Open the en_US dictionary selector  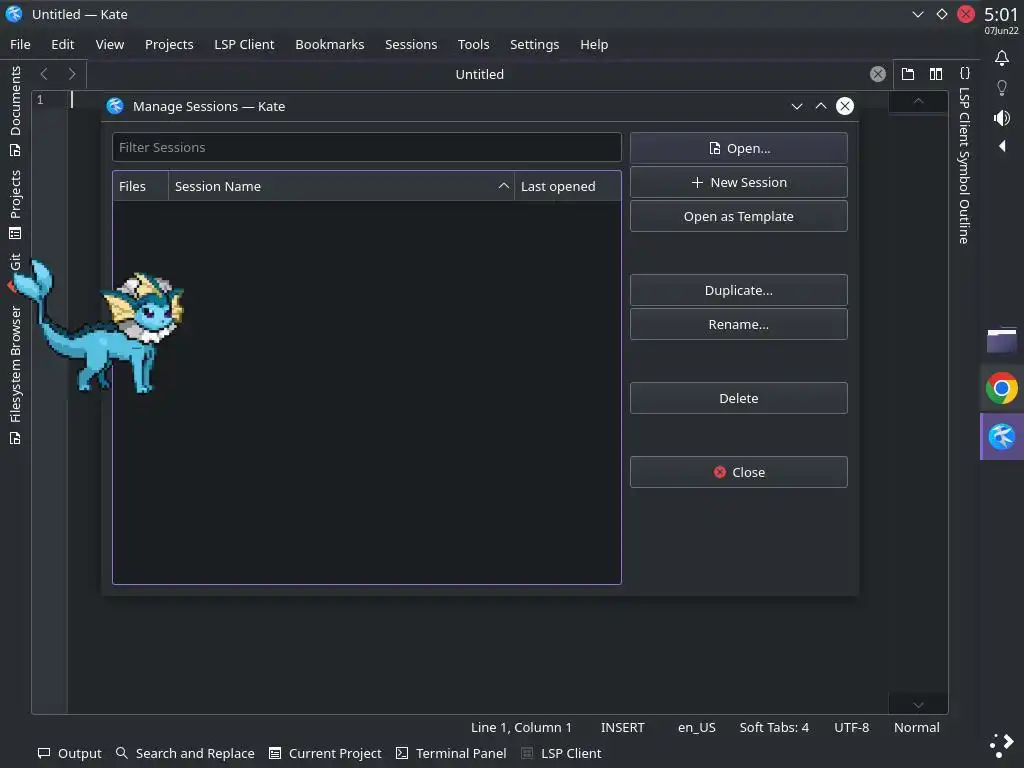pyautogui.click(x=696, y=727)
